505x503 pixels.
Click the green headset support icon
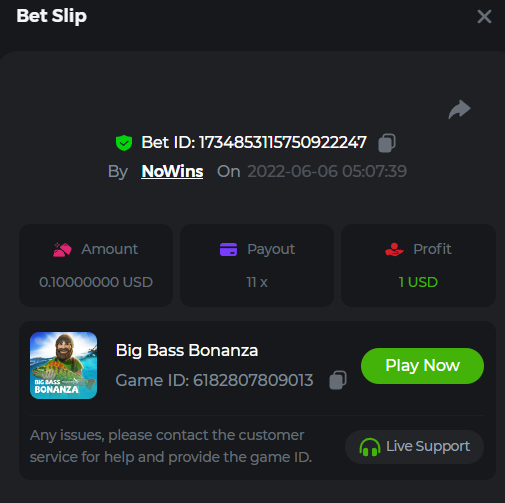point(370,447)
